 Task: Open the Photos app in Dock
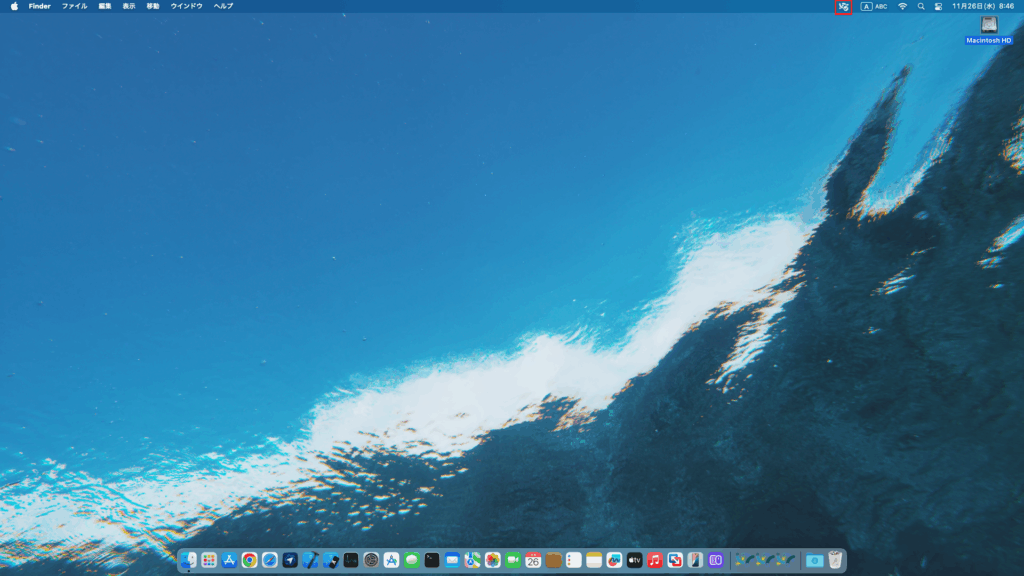[493, 560]
